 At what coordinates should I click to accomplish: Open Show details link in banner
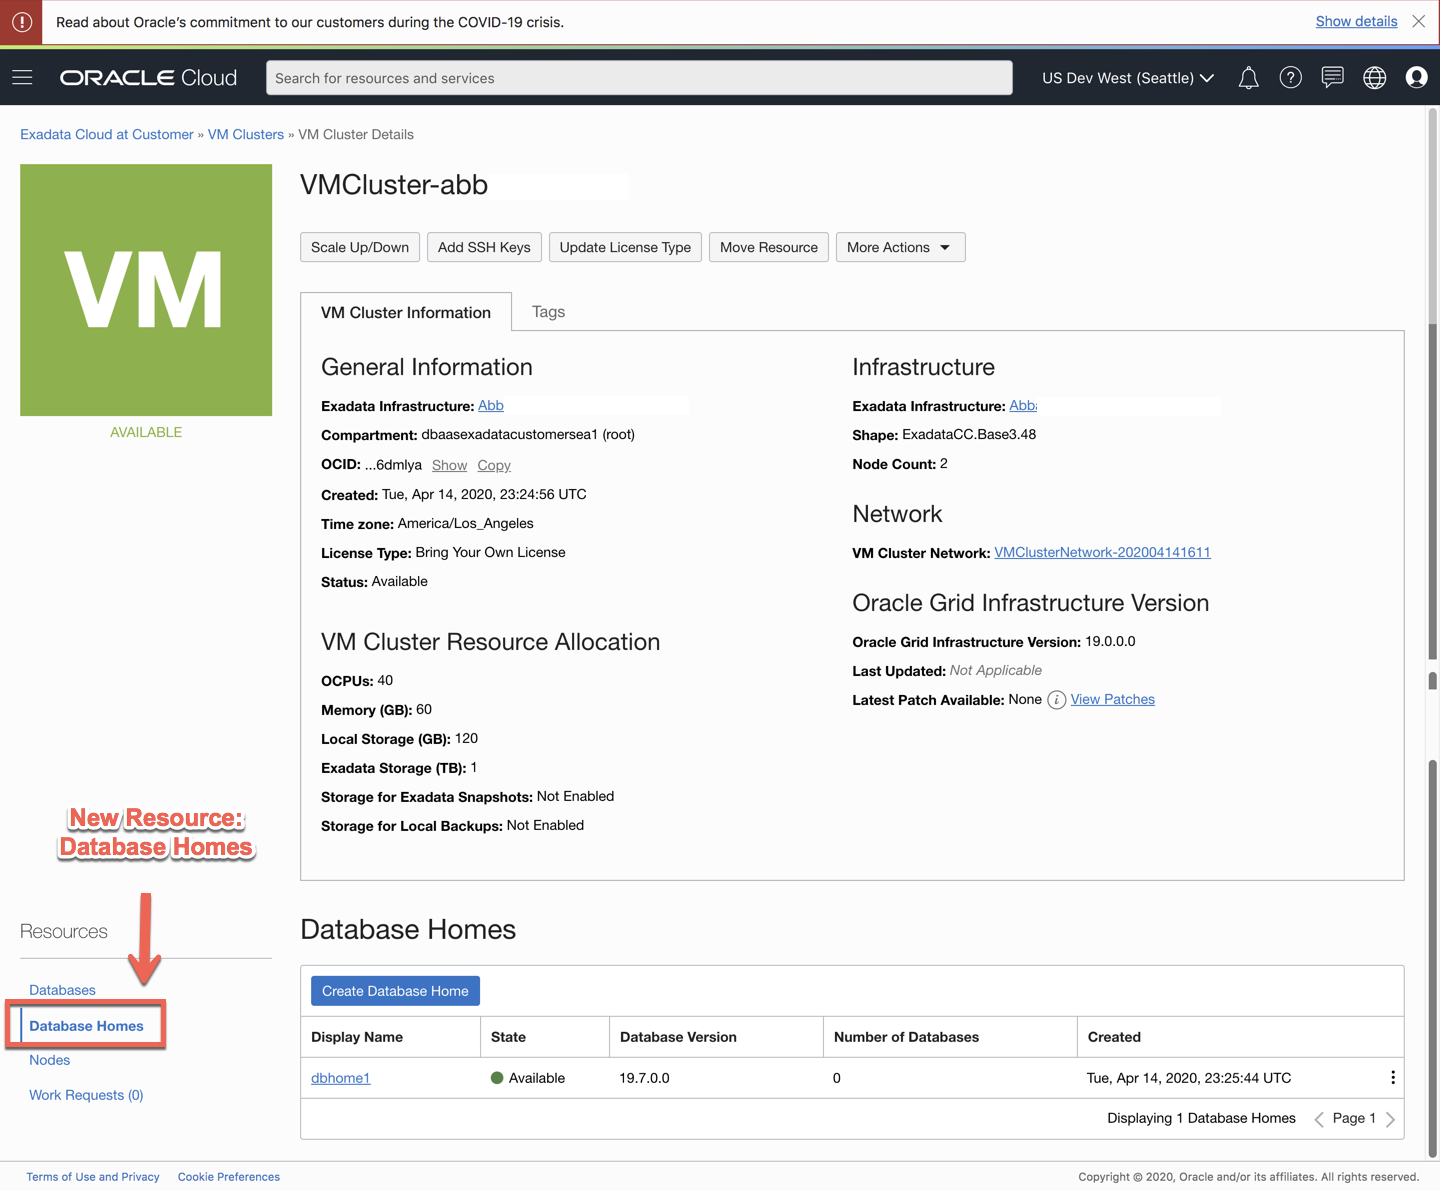pyautogui.click(x=1356, y=21)
